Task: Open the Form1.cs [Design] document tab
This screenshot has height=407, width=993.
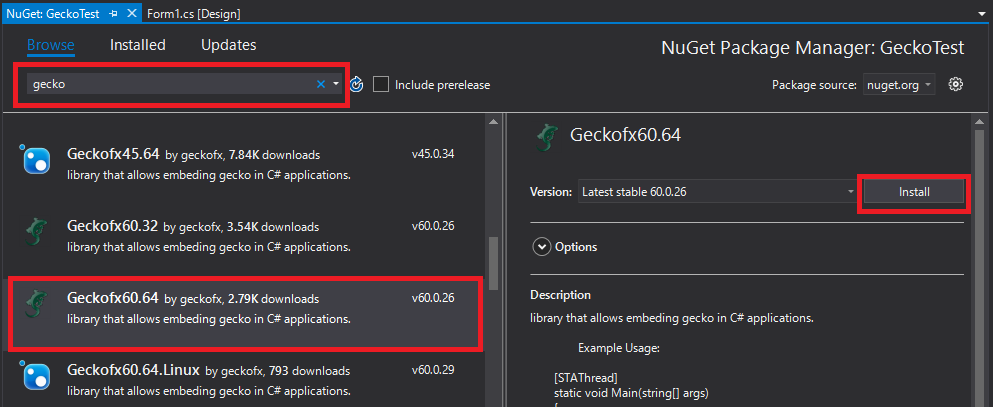Action: pyautogui.click(x=194, y=13)
